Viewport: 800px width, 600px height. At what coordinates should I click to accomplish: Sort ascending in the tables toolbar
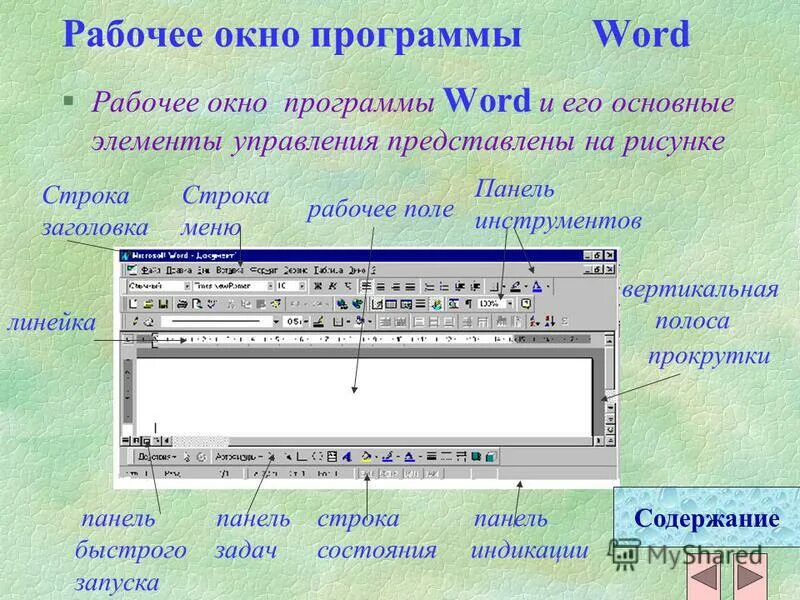click(534, 322)
